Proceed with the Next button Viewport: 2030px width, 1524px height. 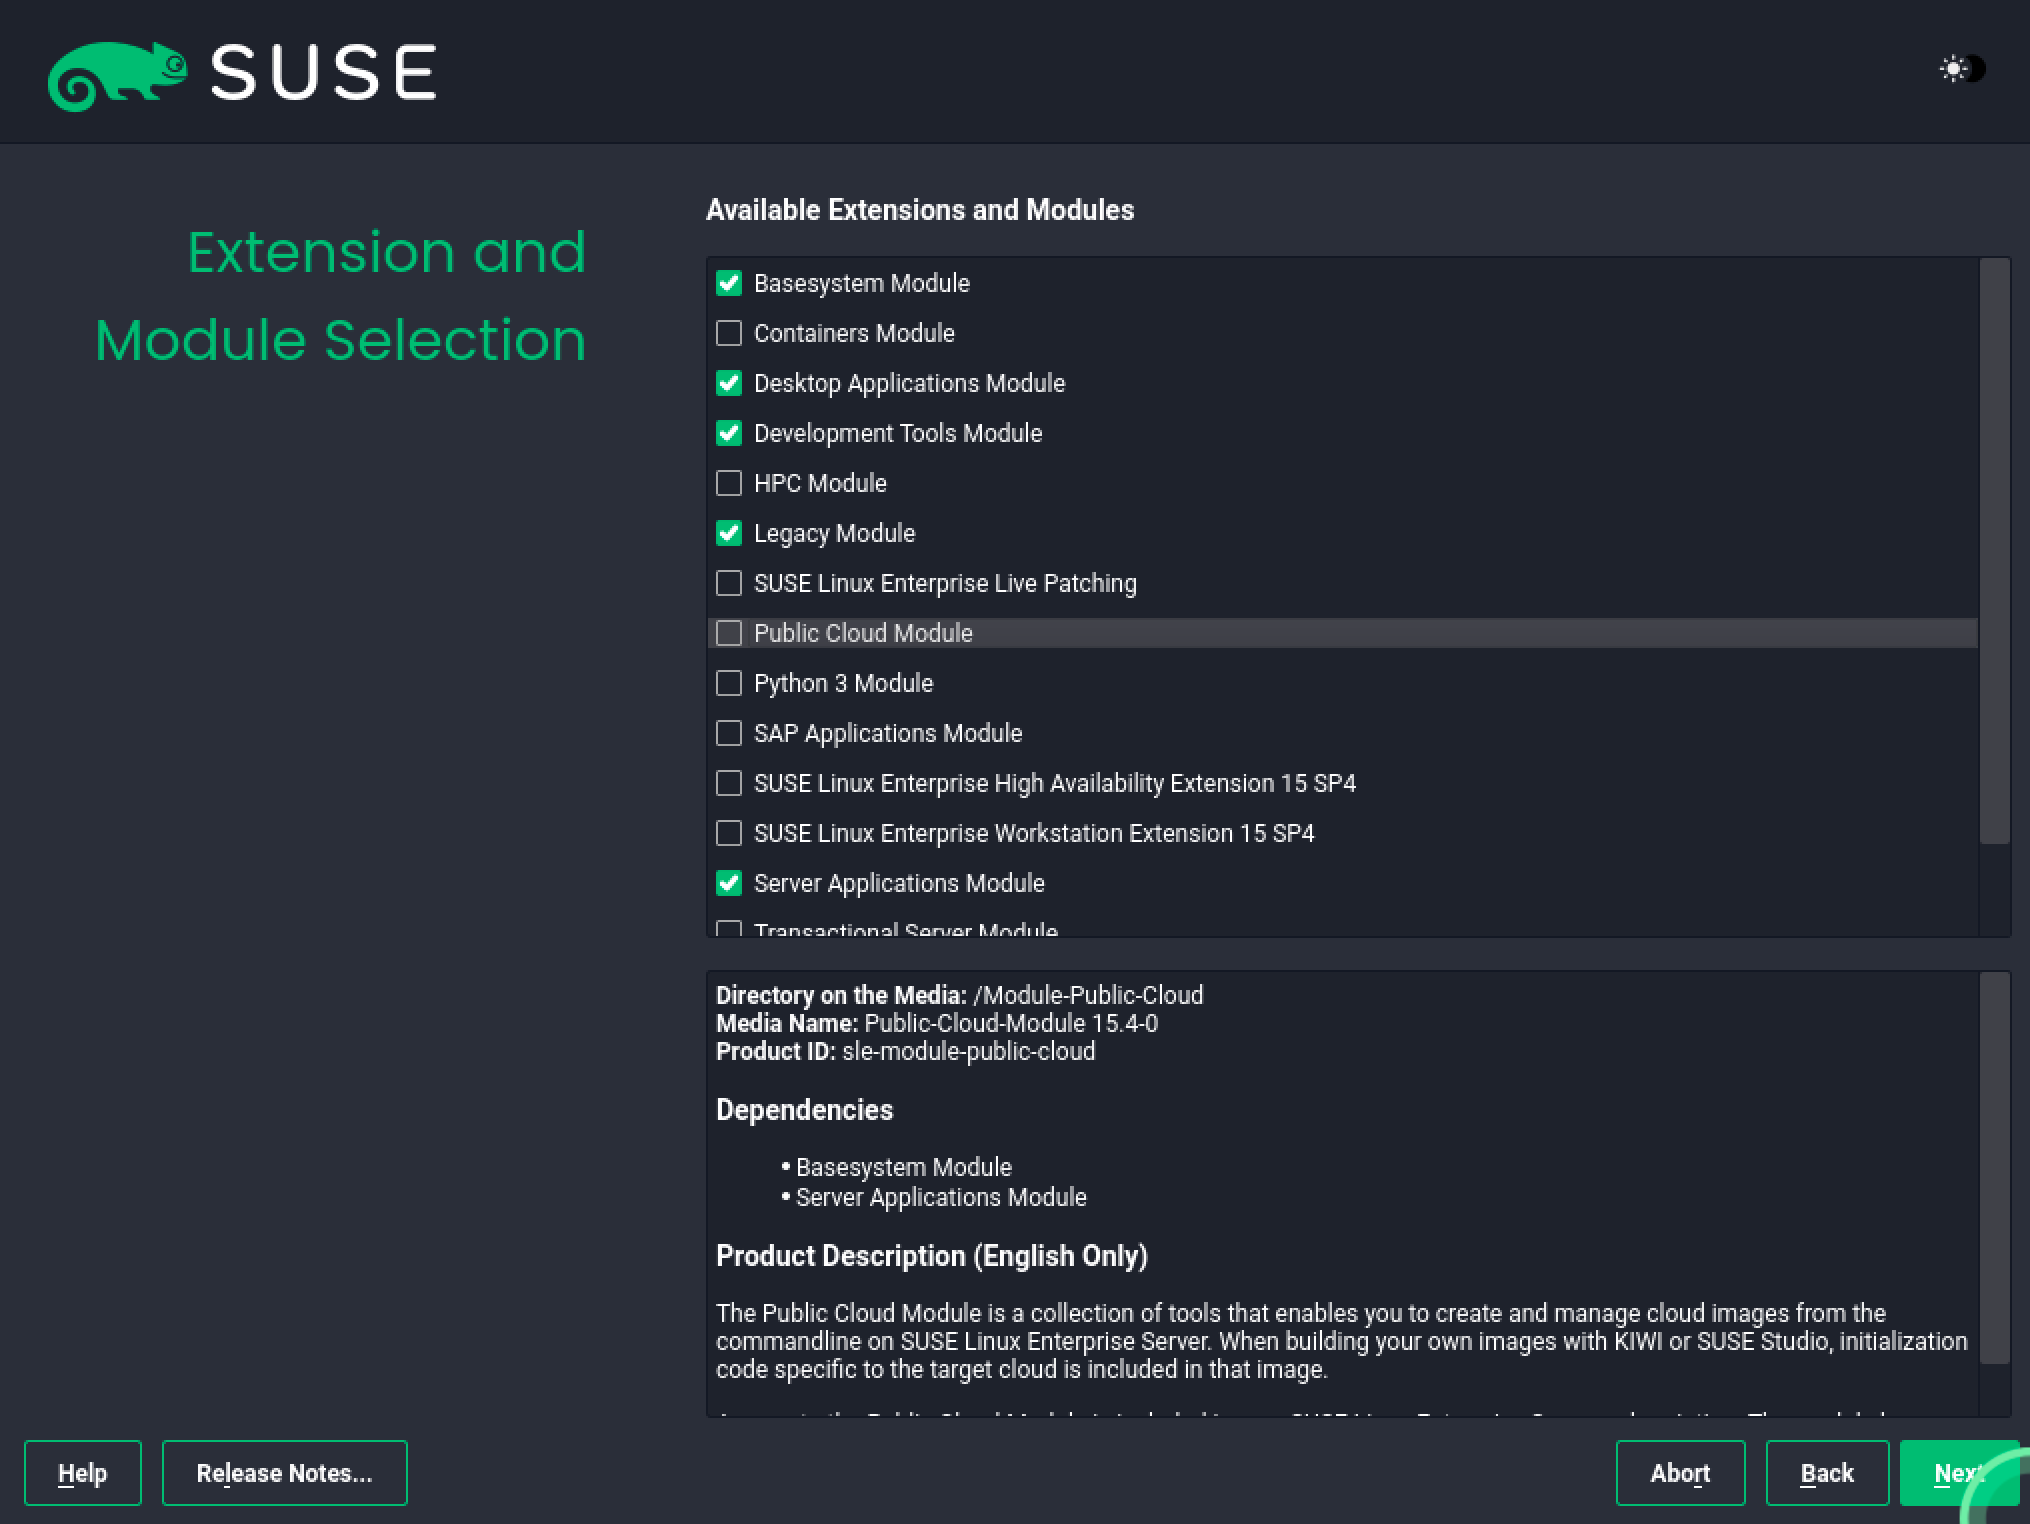(x=1958, y=1473)
